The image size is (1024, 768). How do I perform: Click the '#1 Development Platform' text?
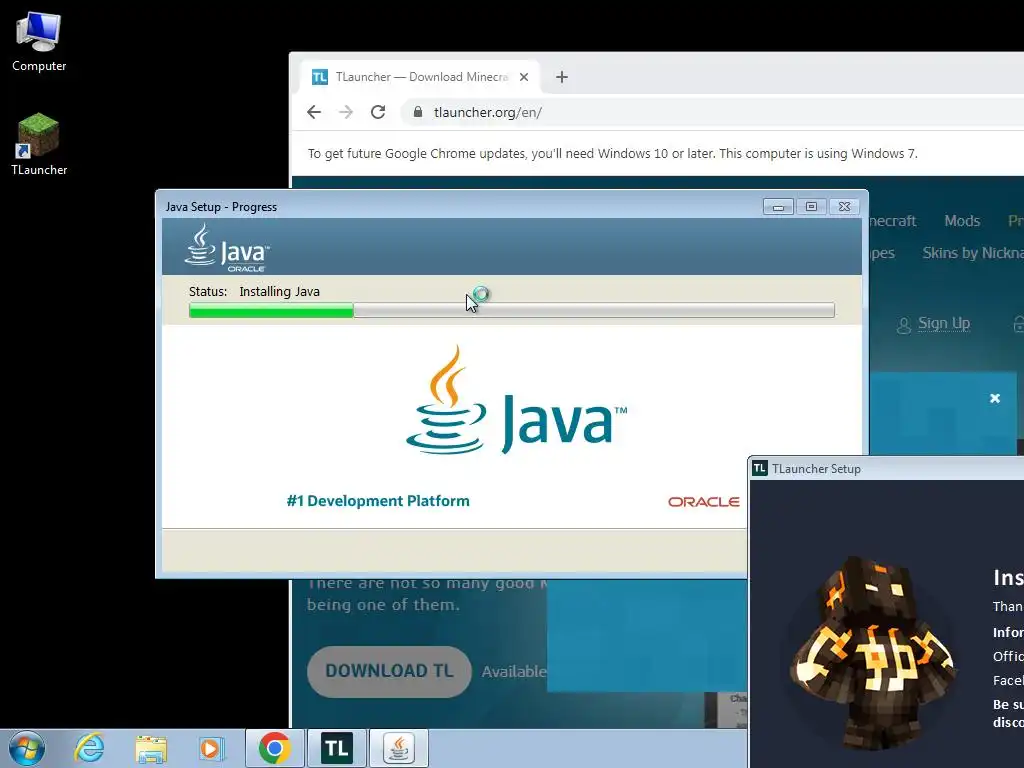[378, 501]
